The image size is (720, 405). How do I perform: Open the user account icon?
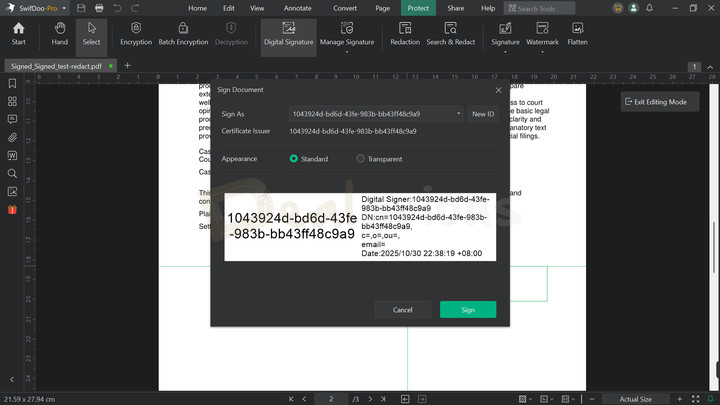[x=633, y=8]
